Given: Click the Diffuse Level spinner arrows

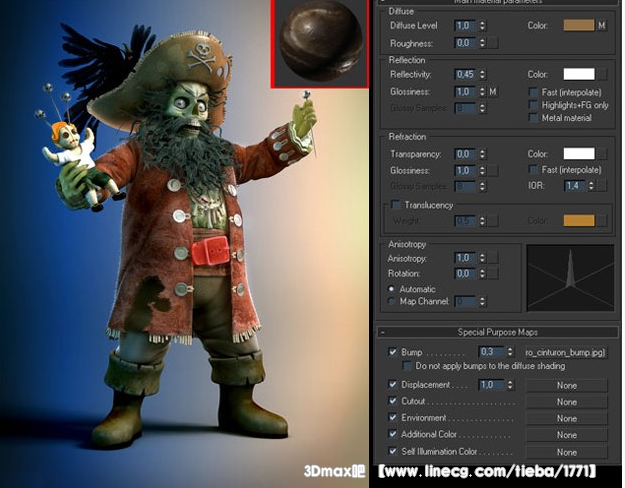Looking at the screenshot, I should [482, 26].
